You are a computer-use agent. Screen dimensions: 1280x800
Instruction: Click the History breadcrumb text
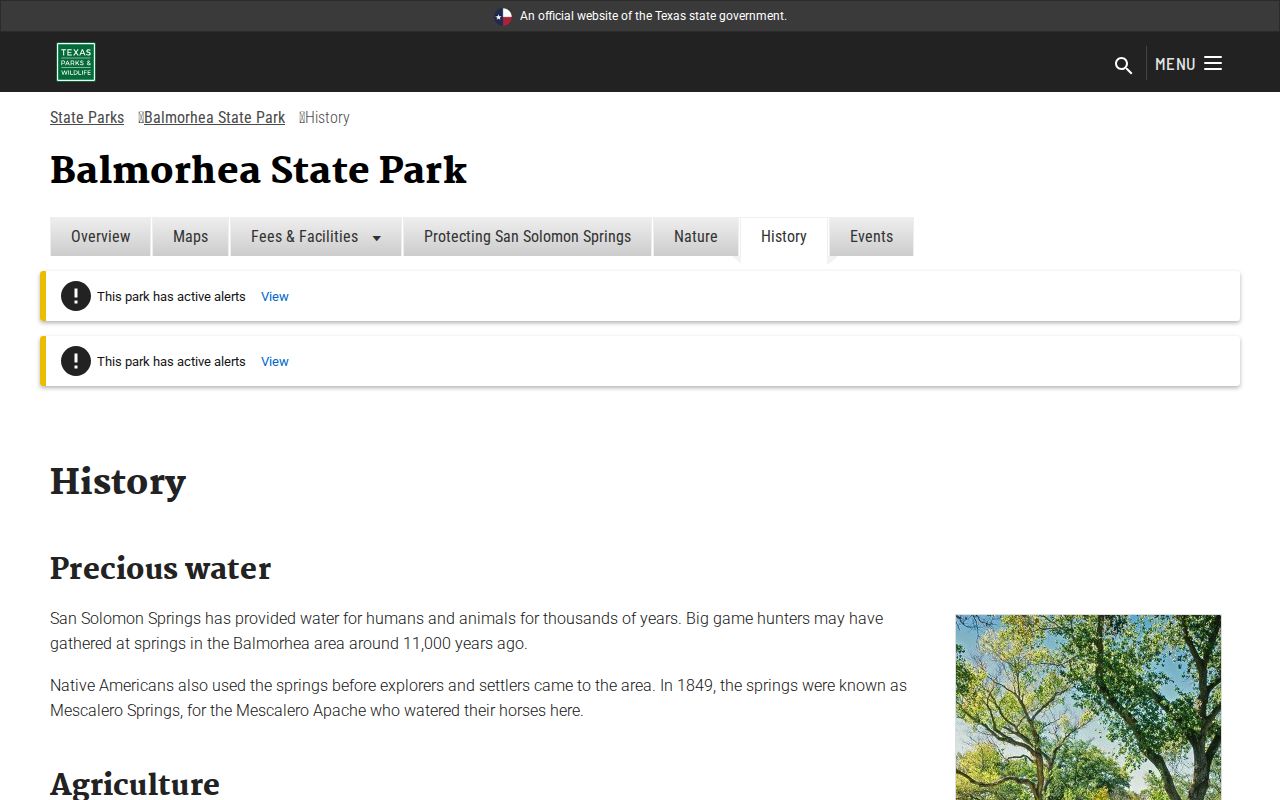327,117
